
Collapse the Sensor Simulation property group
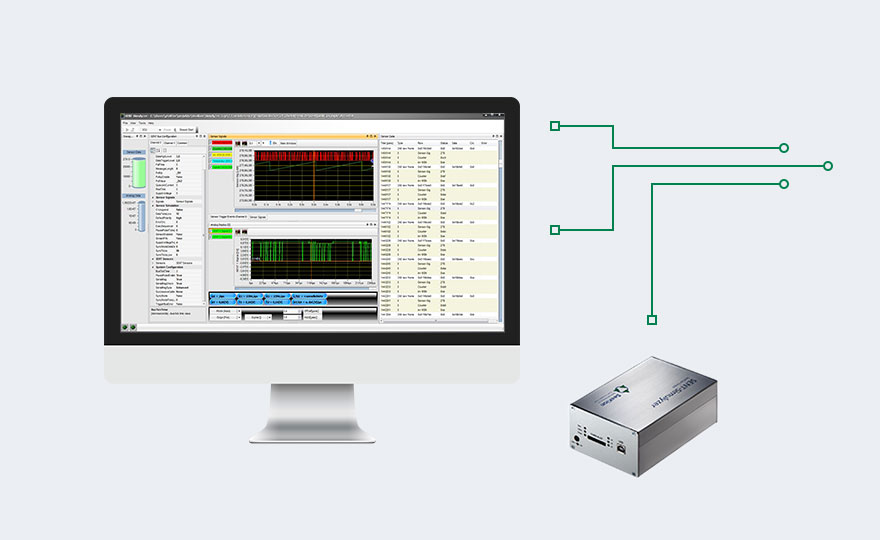click(x=153, y=205)
